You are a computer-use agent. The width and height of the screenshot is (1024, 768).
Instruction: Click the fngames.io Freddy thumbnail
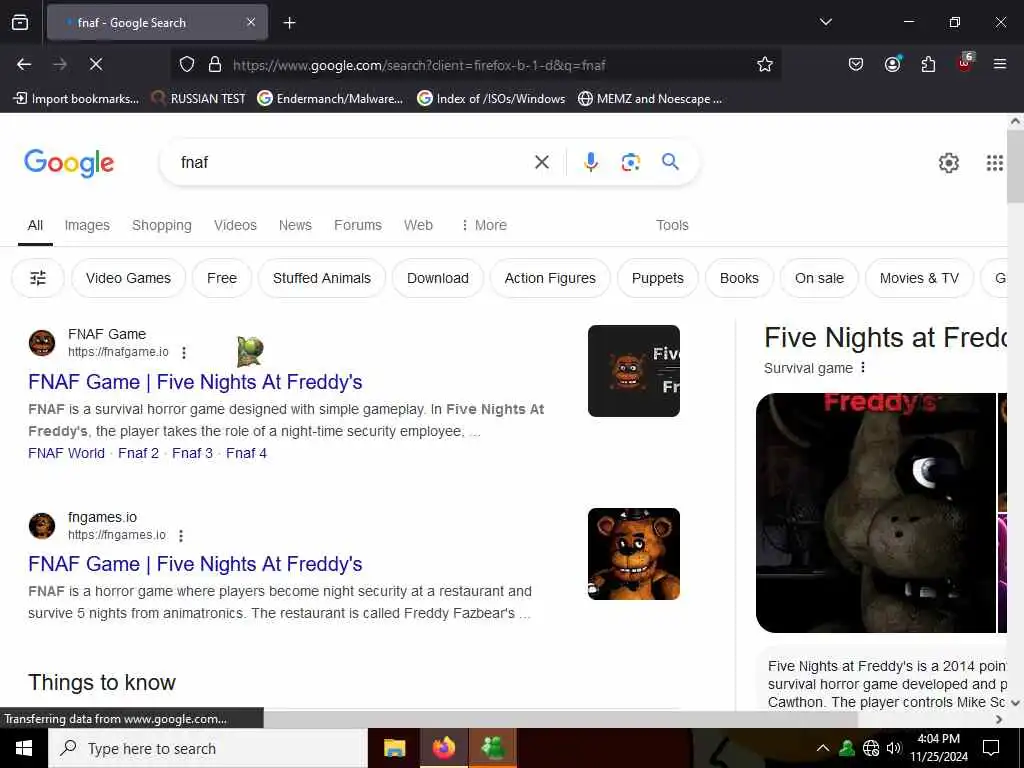click(x=633, y=554)
